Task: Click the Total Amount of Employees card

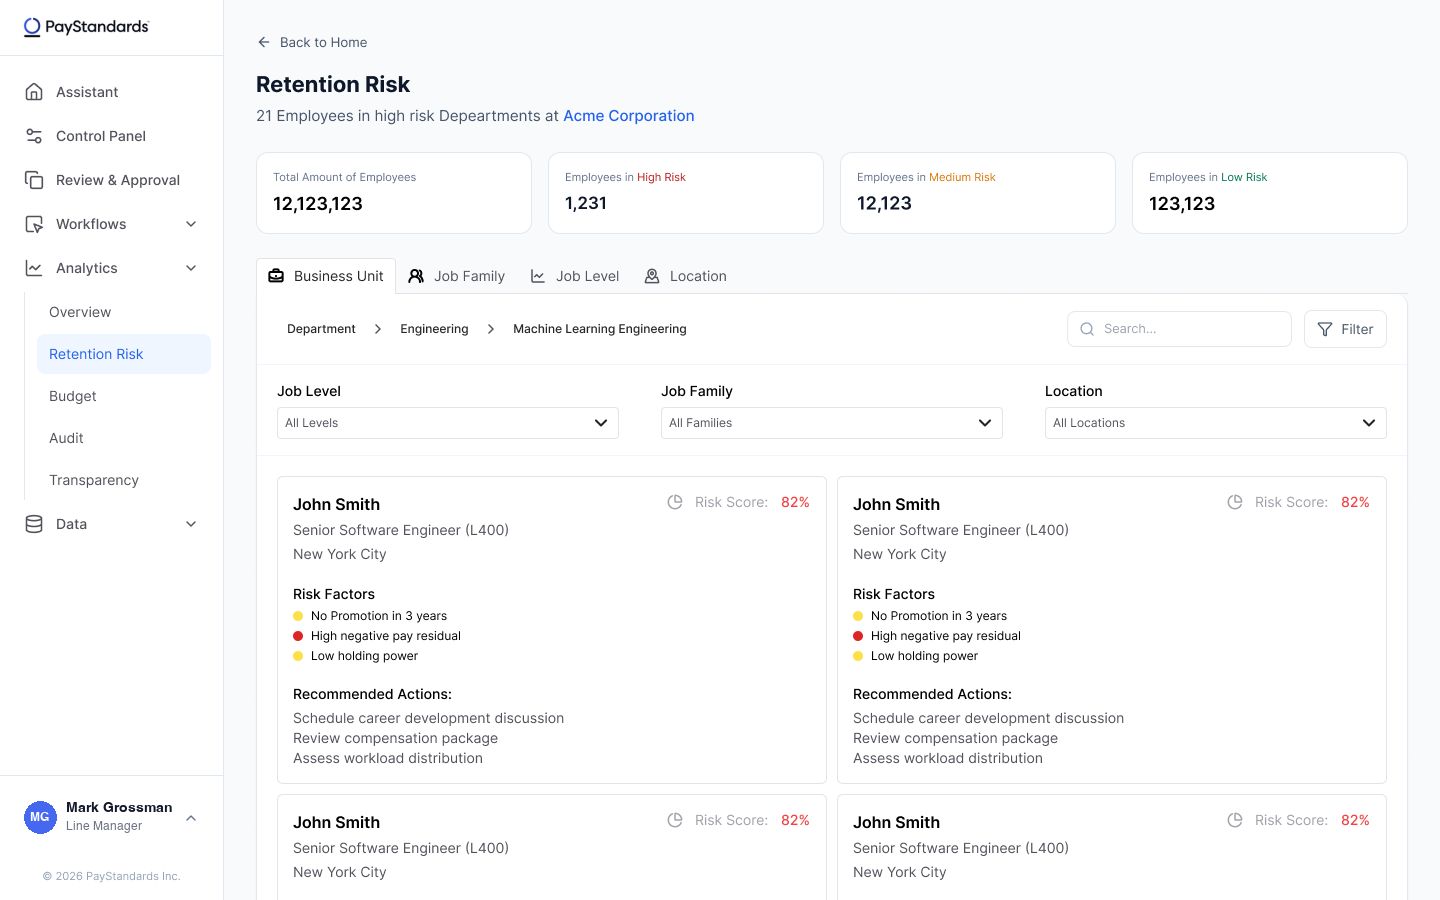Action: click(394, 193)
